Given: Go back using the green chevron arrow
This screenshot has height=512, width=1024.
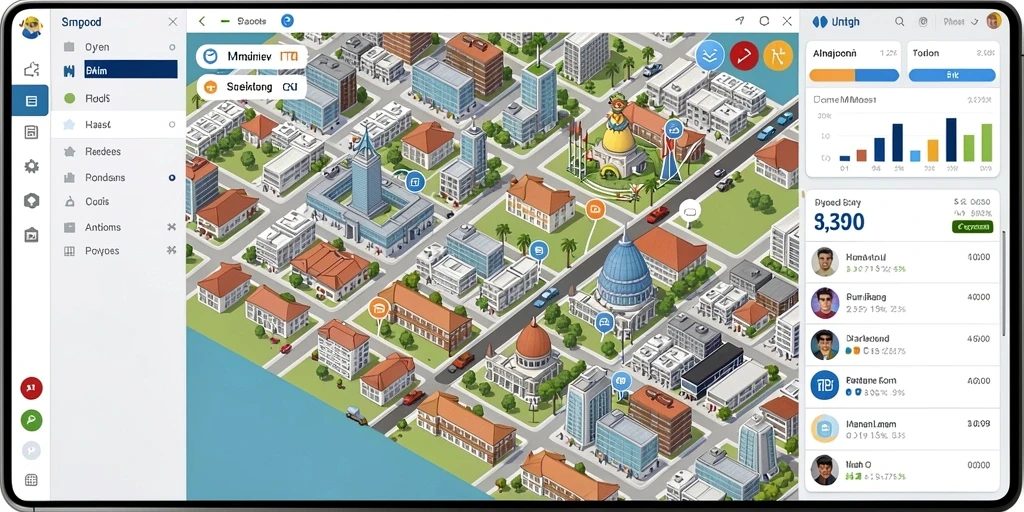Looking at the screenshot, I should pyautogui.click(x=202, y=22).
